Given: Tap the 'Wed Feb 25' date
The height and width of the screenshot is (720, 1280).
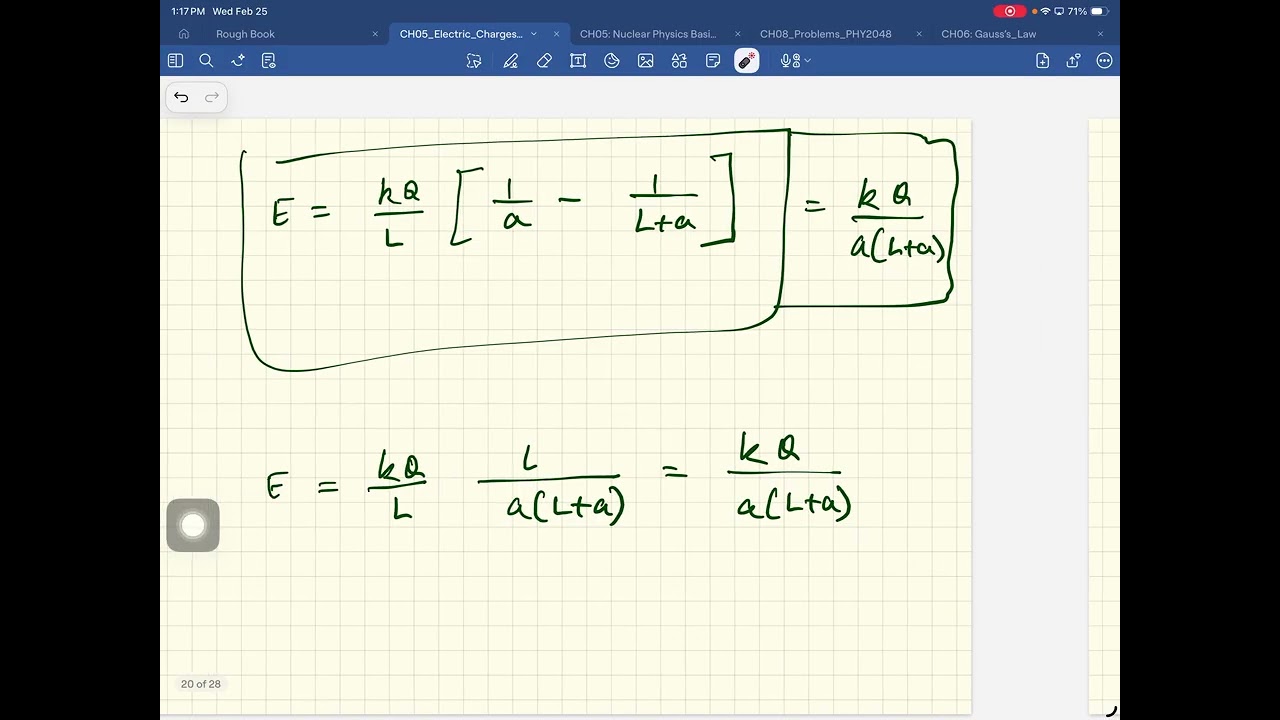Looking at the screenshot, I should [x=240, y=11].
